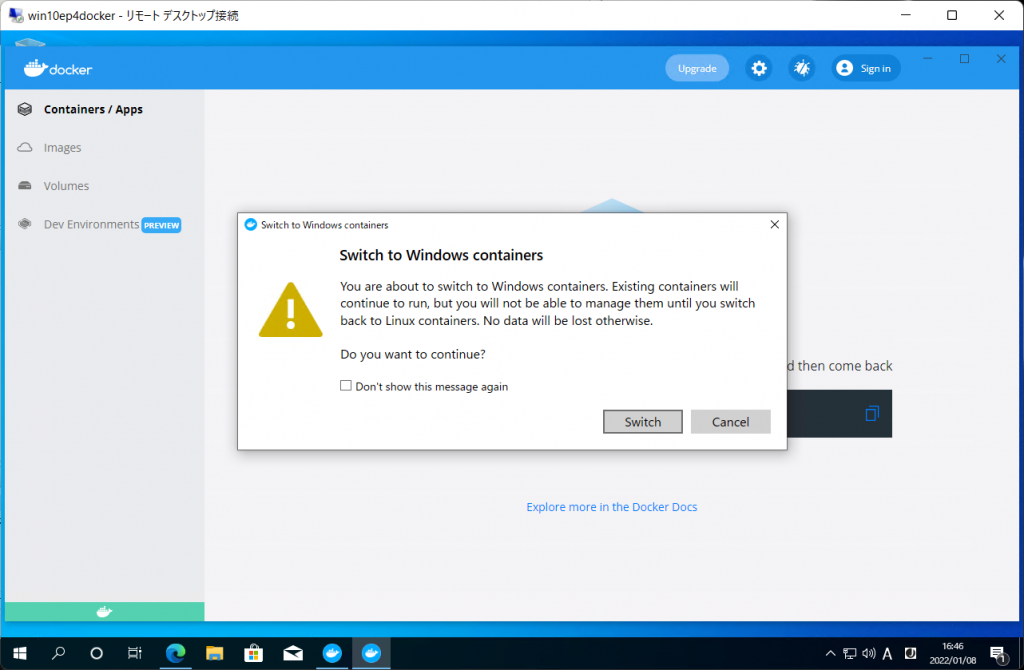Copy command using the copy icon
The image size is (1024, 670).
pyautogui.click(x=872, y=413)
